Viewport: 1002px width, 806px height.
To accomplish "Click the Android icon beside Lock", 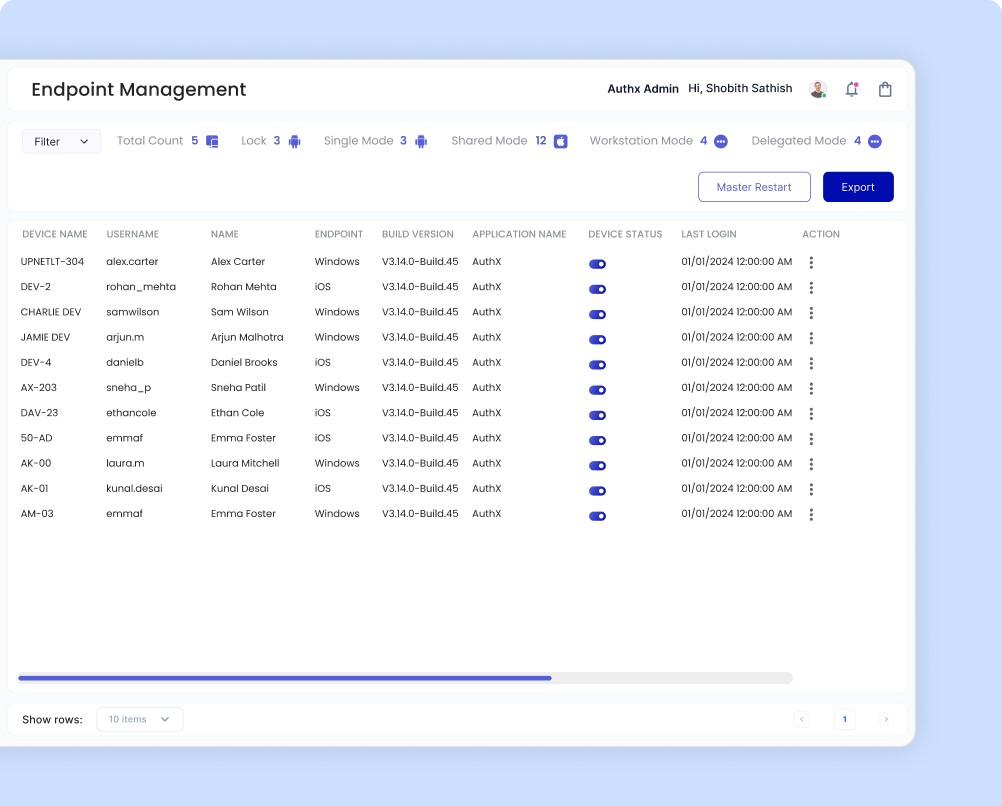I will [294, 141].
